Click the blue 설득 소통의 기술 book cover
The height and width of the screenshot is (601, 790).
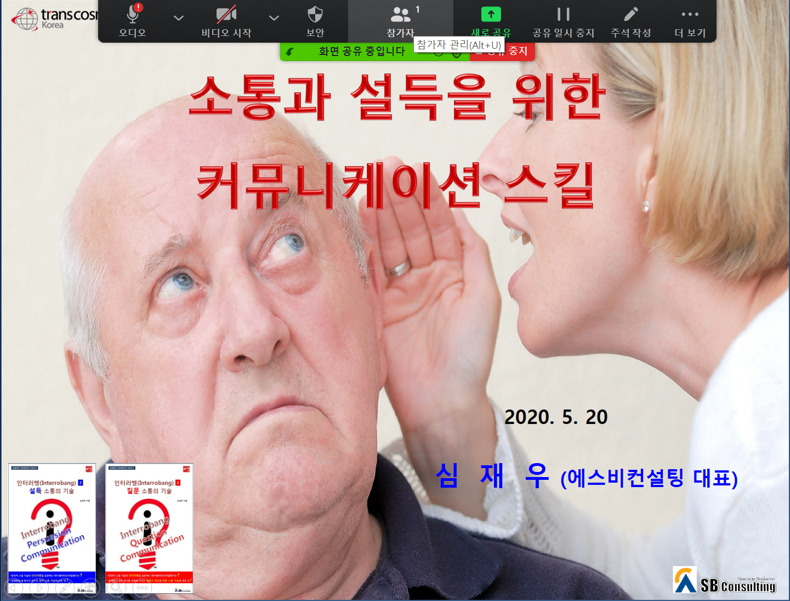pyautogui.click(x=52, y=528)
